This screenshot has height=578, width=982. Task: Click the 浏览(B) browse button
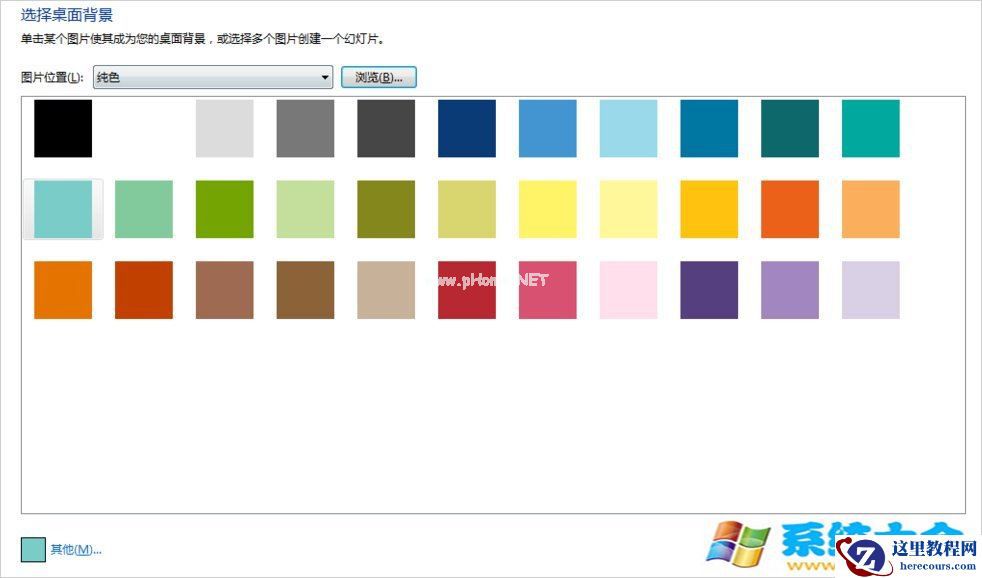378,77
